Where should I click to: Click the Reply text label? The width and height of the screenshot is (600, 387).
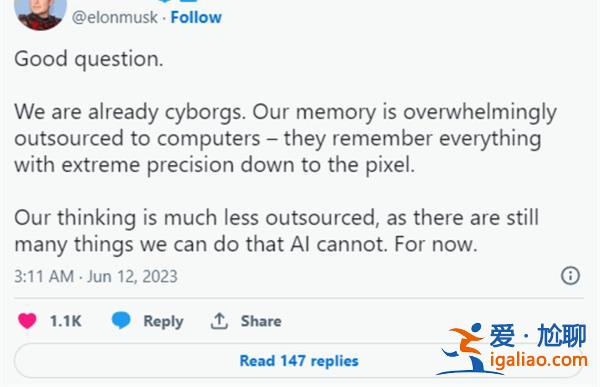click(x=163, y=322)
